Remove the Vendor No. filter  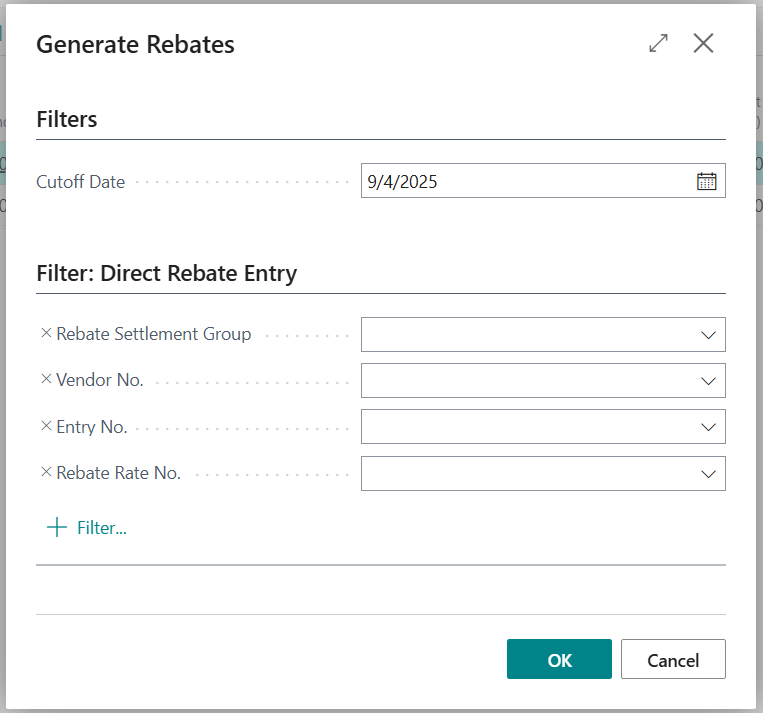(45, 380)
